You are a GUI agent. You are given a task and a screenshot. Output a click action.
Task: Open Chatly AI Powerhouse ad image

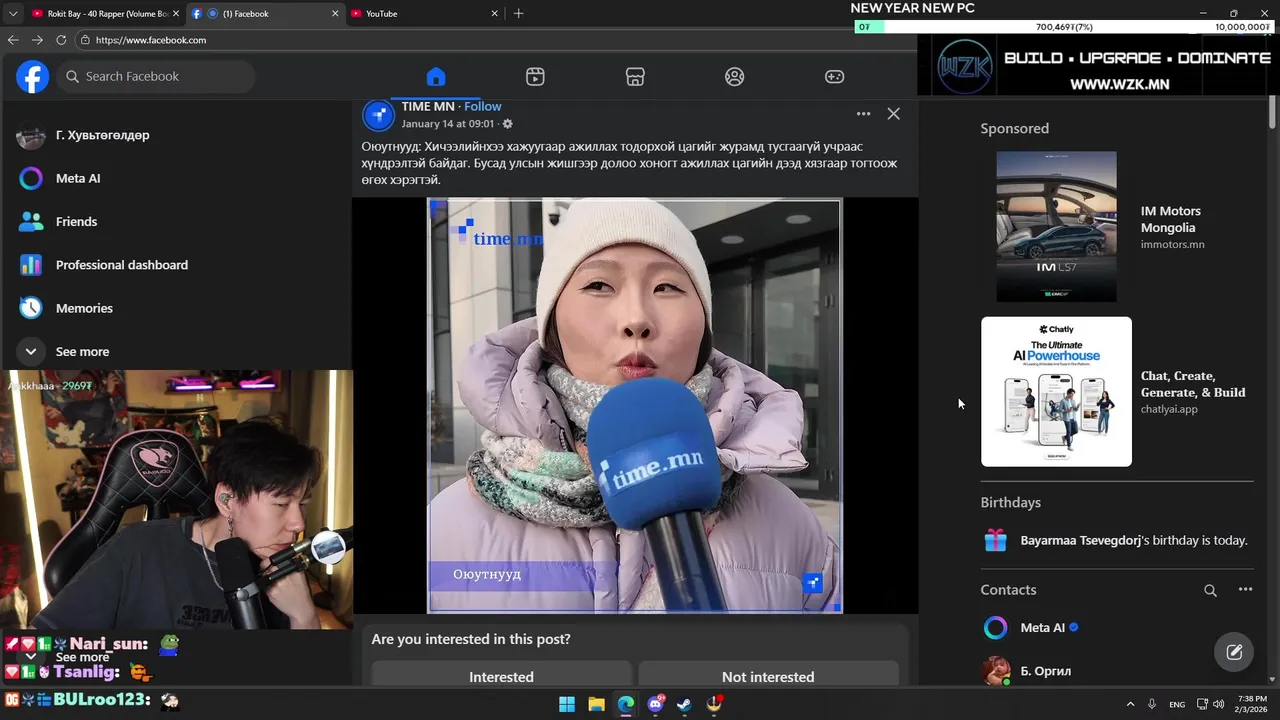pos(1056,392)
